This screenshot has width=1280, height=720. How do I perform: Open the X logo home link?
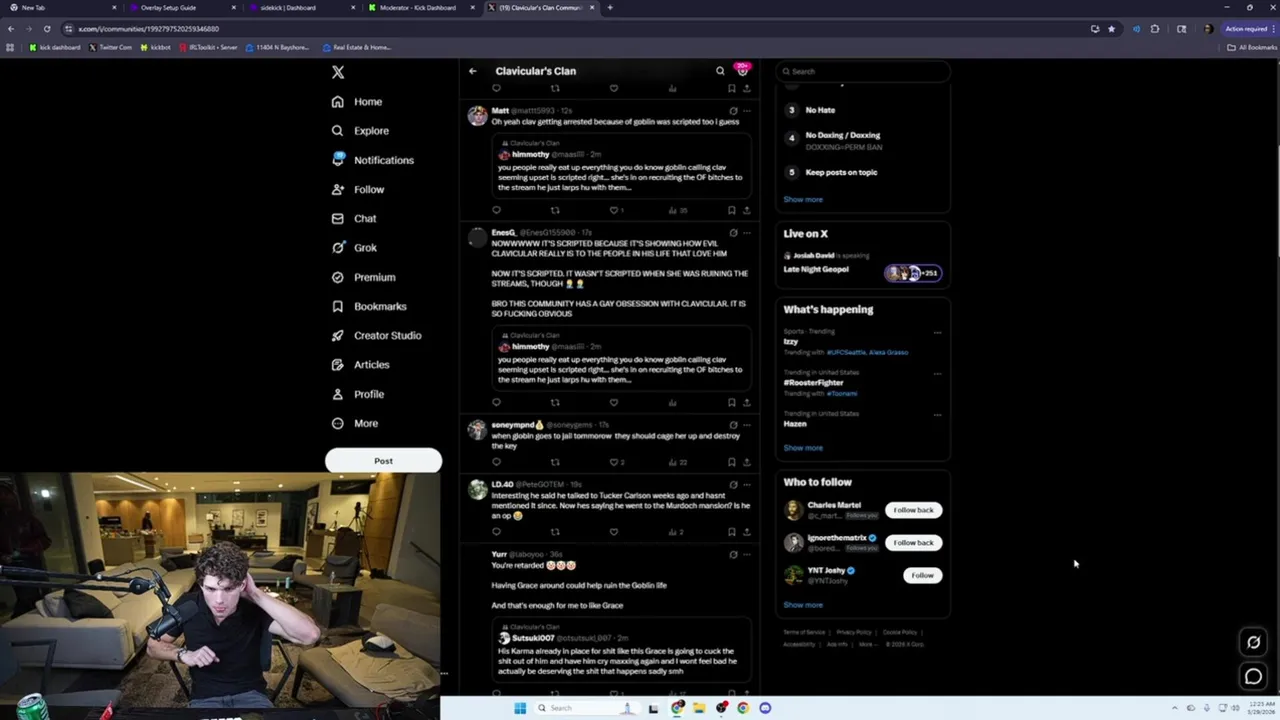[338, 72]
